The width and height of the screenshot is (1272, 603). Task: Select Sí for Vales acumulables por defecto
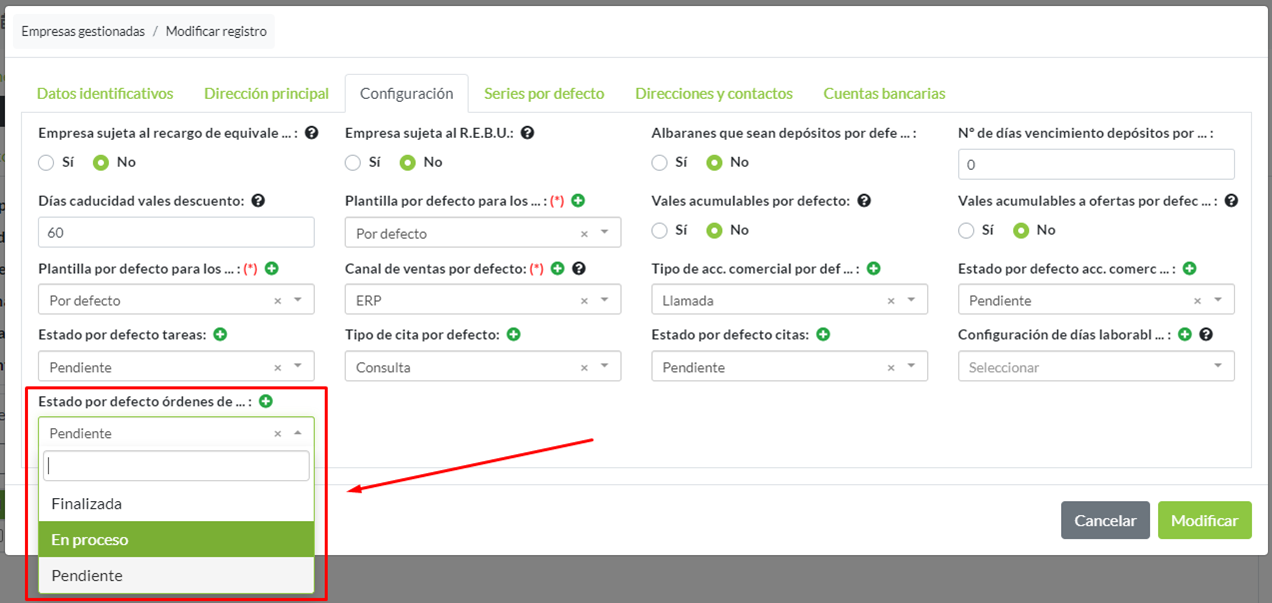(x=660, y=230)
